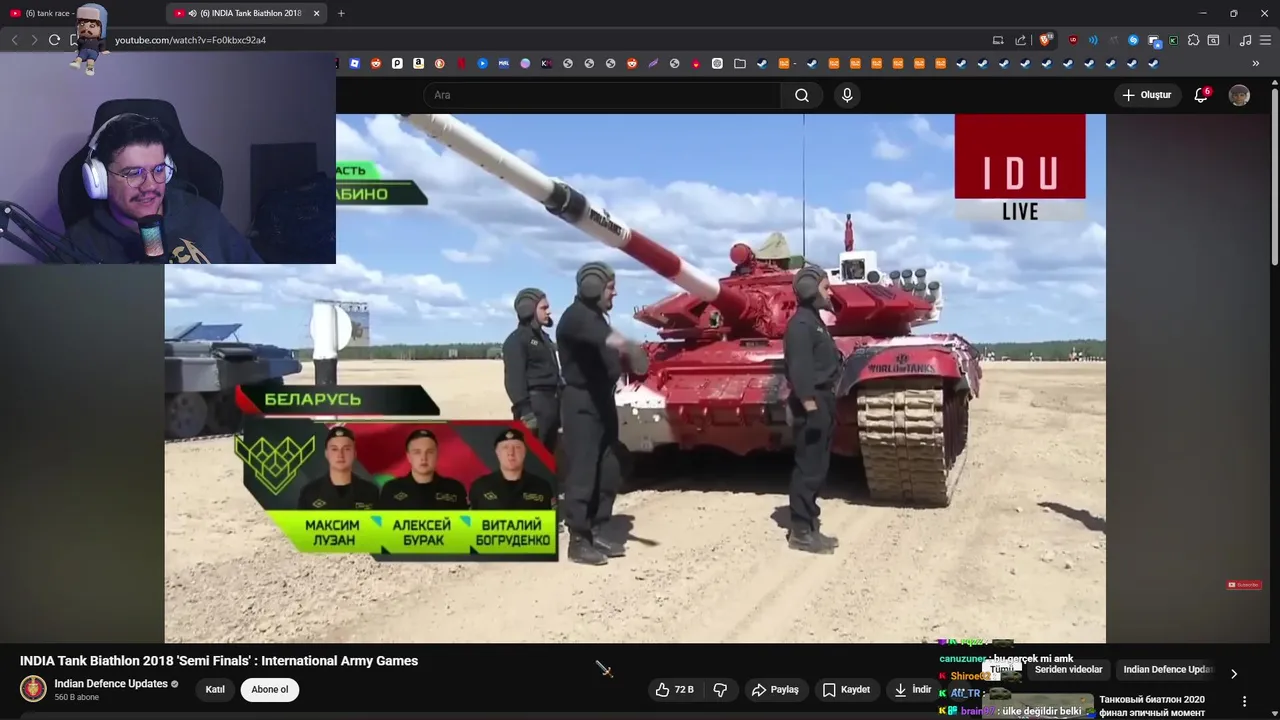Screen dimensions: 1280x720
Task: Open the Brave Shields lion icon
Action: pyautogui.click(x=1045, y=40)
